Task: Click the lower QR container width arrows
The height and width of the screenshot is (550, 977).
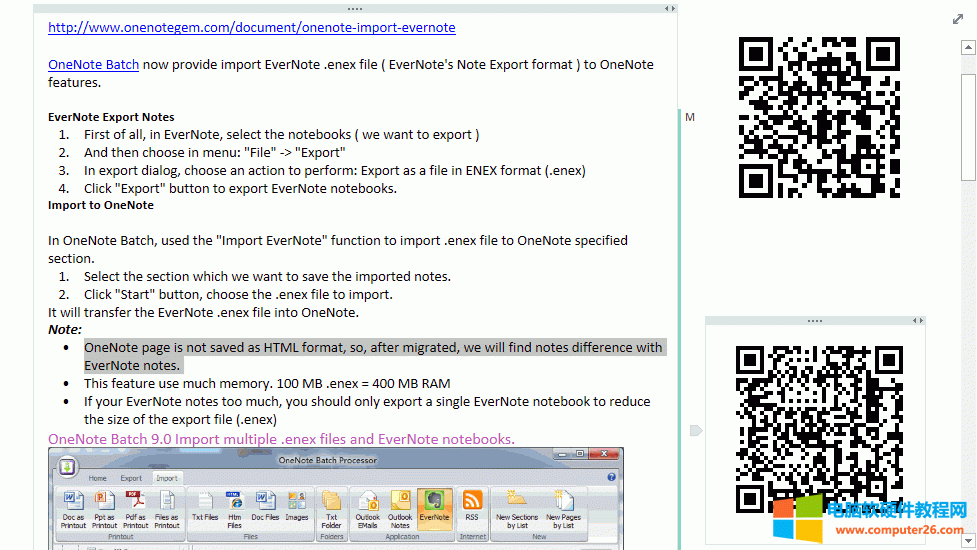Action: [x=918, y=321]
